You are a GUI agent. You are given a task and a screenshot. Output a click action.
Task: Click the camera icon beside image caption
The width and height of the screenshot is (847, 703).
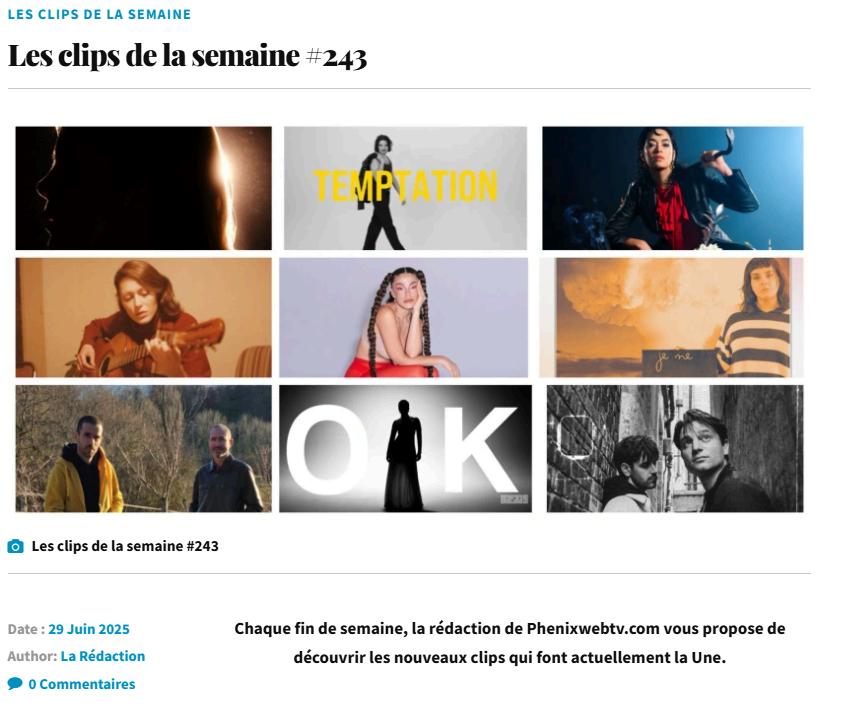pos(15,546)
